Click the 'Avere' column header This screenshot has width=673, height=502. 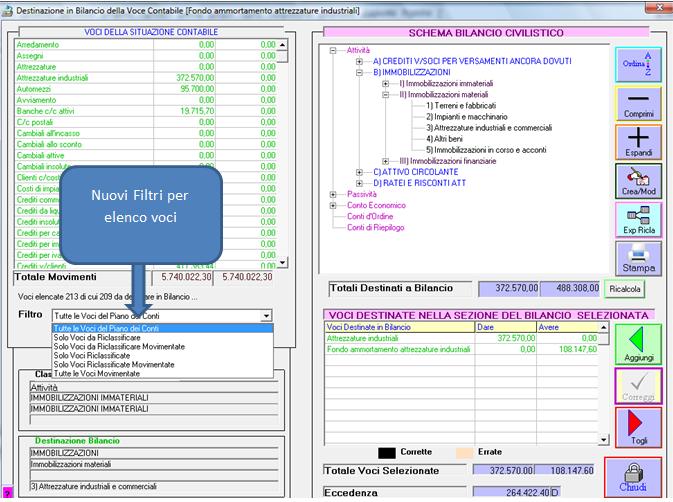(567, 327)
